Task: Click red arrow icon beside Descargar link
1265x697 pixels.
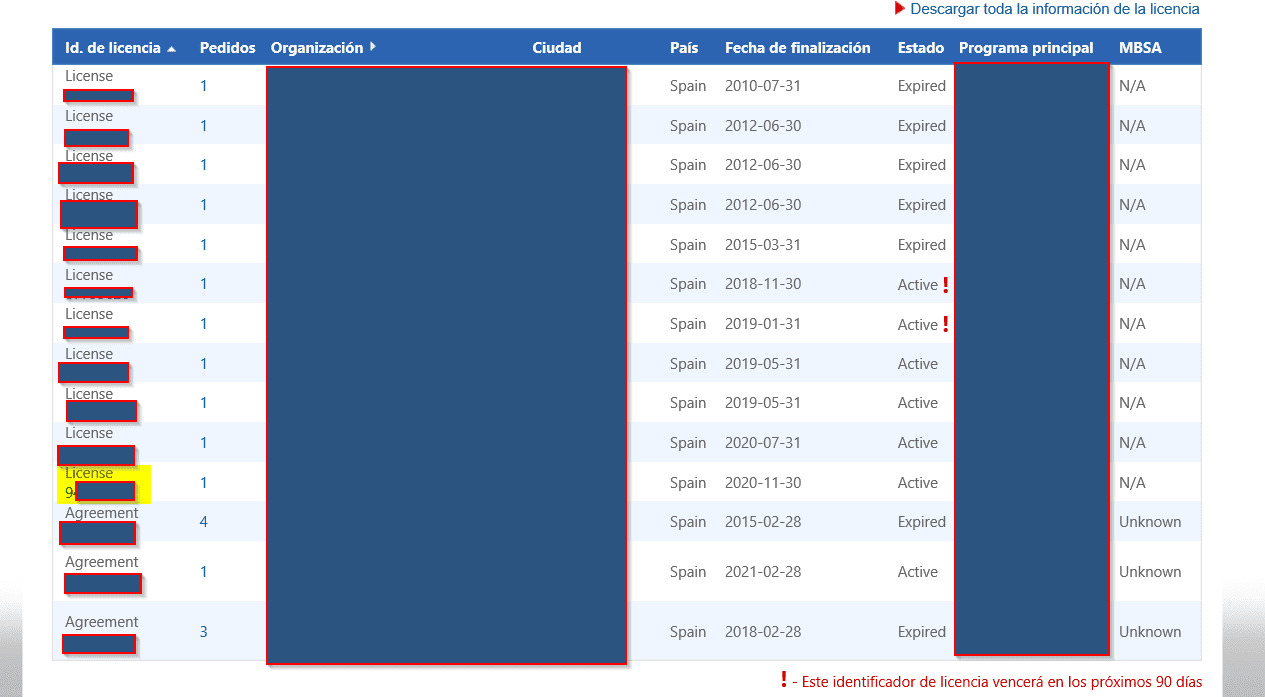Action: click(900, 9)
